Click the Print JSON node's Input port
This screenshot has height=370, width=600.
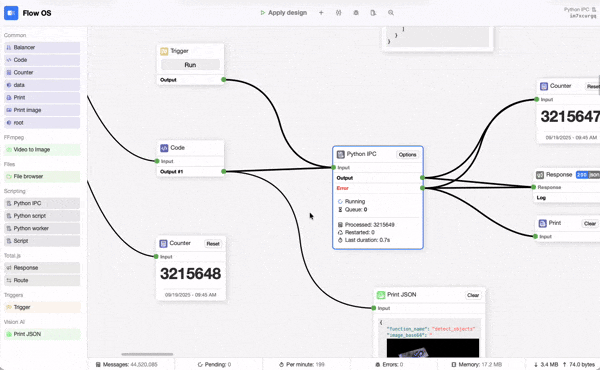(374, 308)
